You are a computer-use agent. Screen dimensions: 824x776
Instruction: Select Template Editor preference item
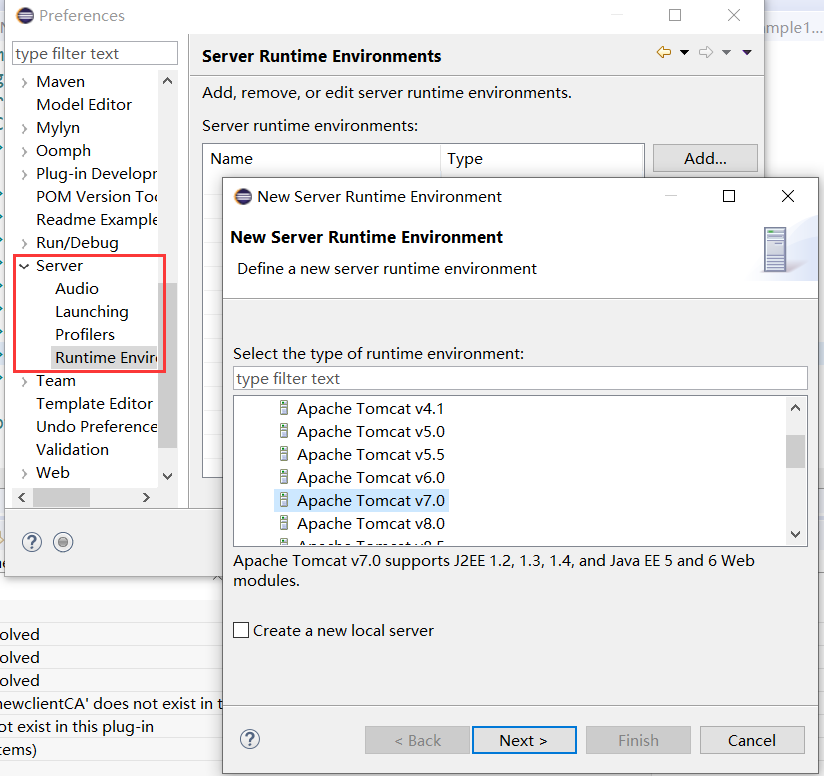pos(95,403)
